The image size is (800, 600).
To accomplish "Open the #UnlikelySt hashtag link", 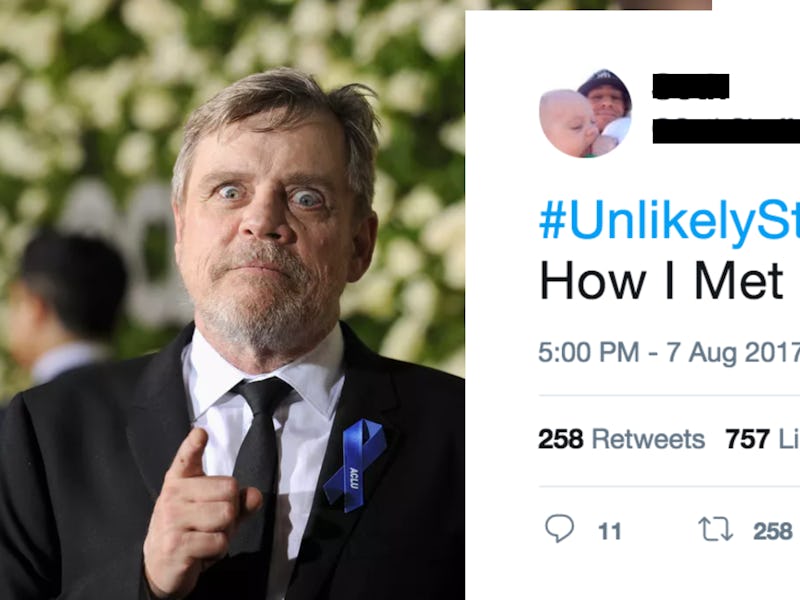I will pyautogui.click(x=668, y=223).
